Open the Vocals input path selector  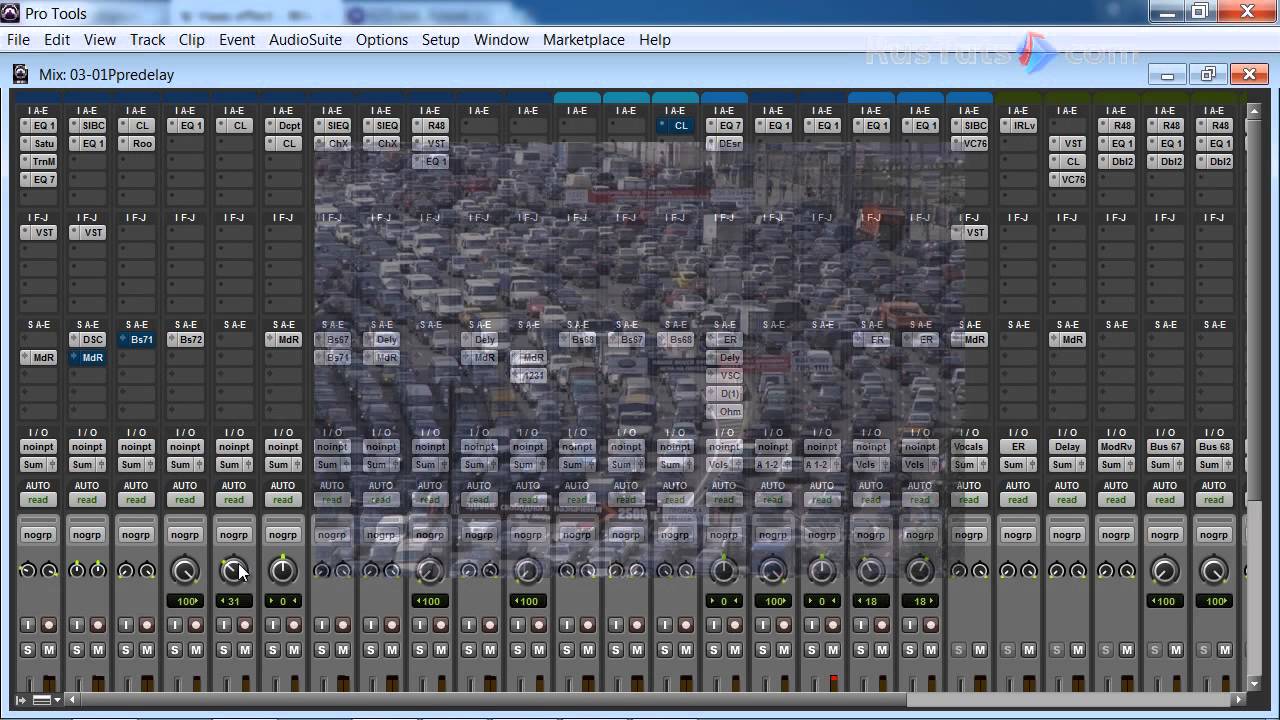tap(969, 447)
